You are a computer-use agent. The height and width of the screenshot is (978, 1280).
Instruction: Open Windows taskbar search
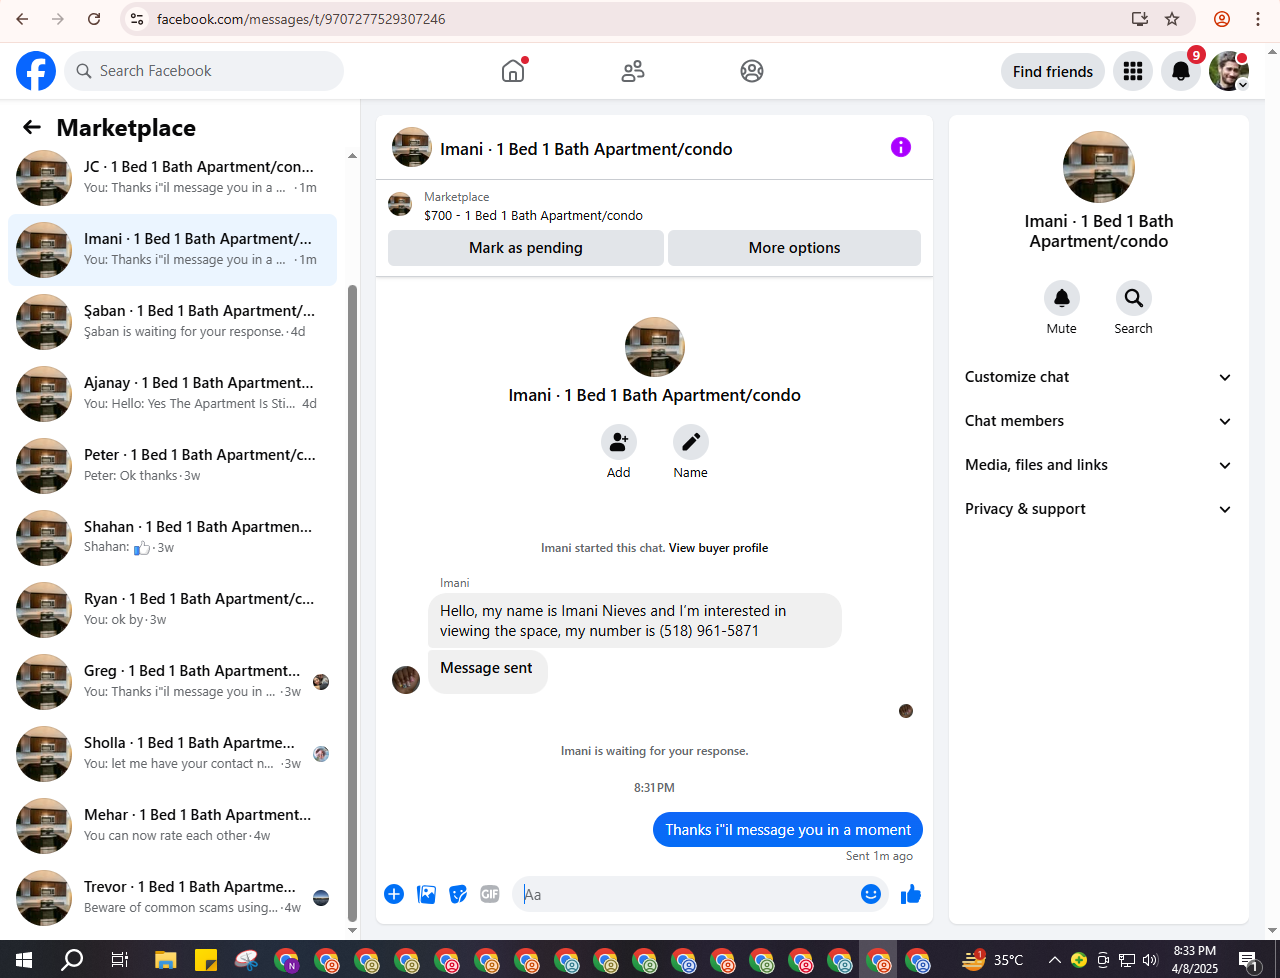click(x=72, y=960)
